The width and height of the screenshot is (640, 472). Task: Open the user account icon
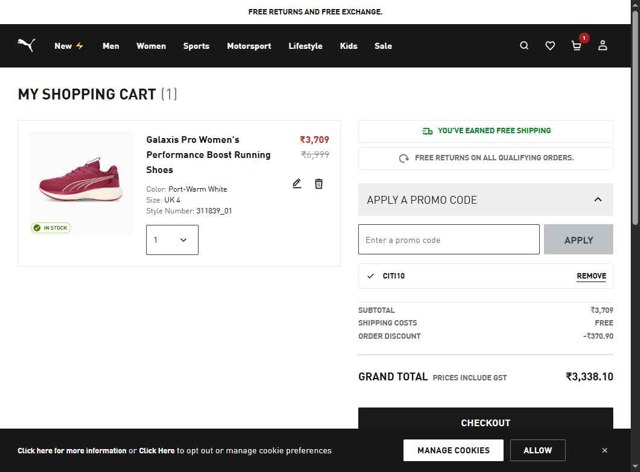pos(602,46)
